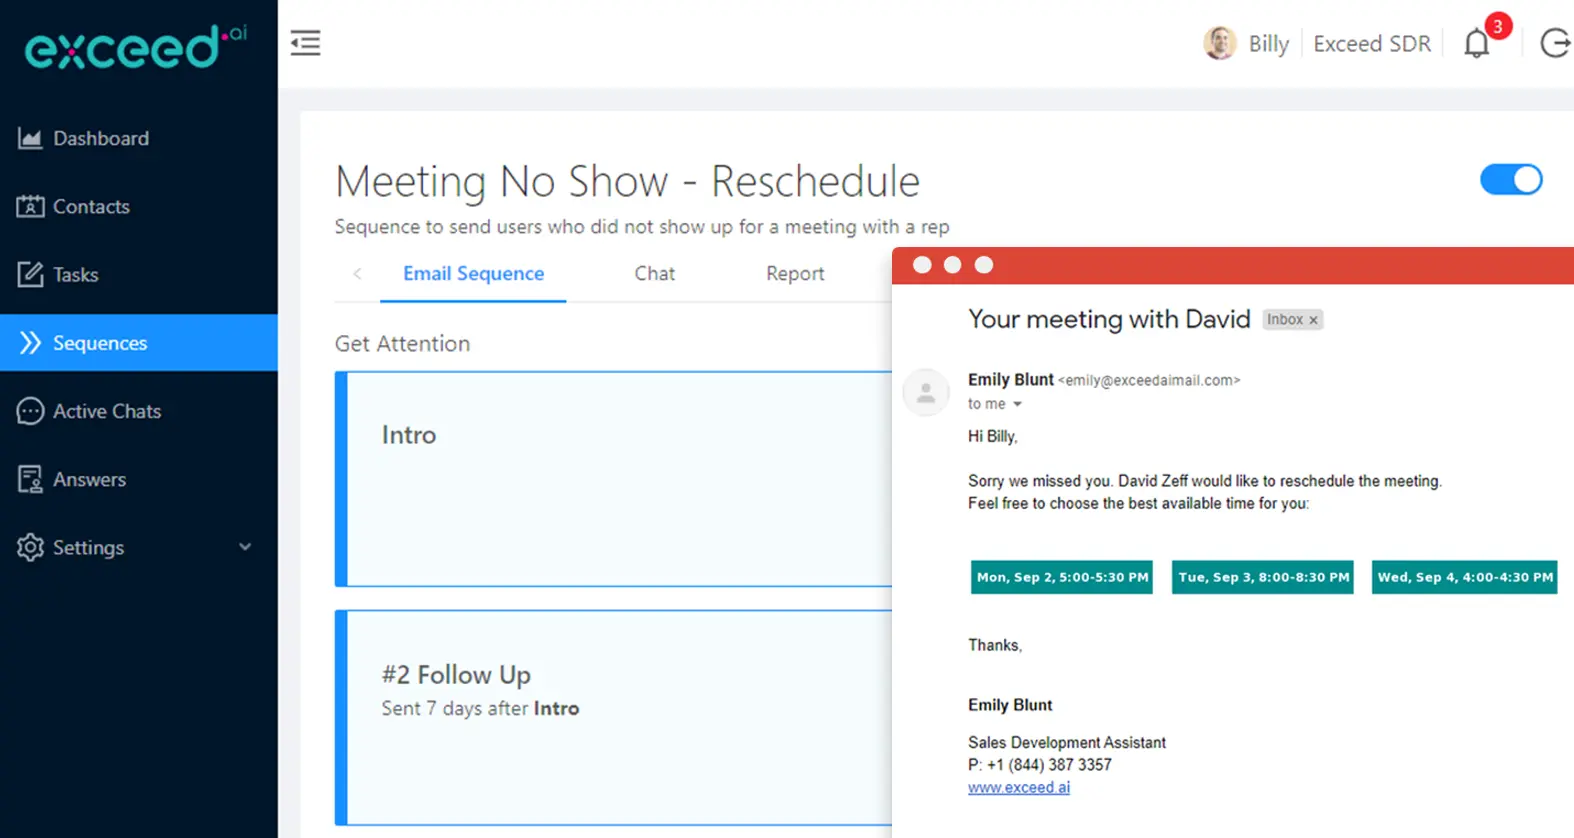Click the emily@exceedaimail.com address
Screen dimensions: 1574x838
[x=1149, y=381]
